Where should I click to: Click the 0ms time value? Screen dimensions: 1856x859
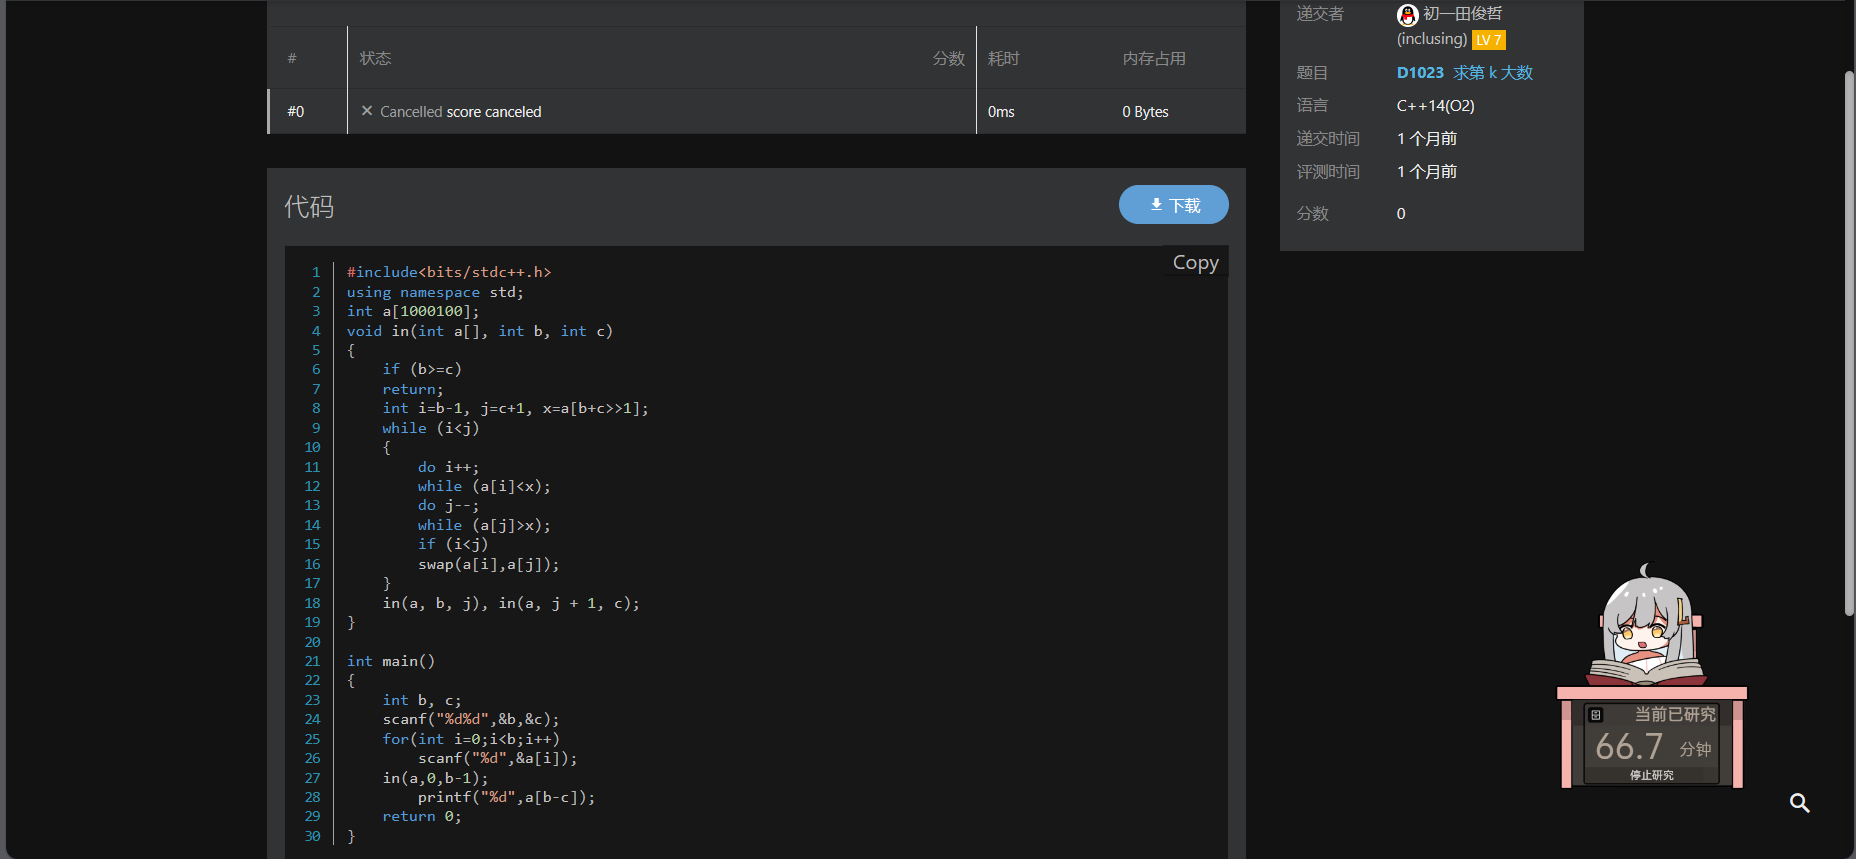(1001, 112)
